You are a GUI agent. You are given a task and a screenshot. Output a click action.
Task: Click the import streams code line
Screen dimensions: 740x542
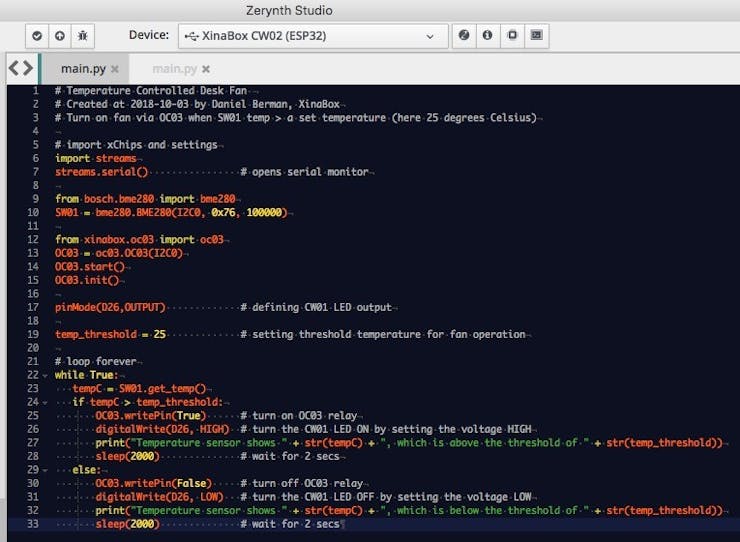coord(96,158)
